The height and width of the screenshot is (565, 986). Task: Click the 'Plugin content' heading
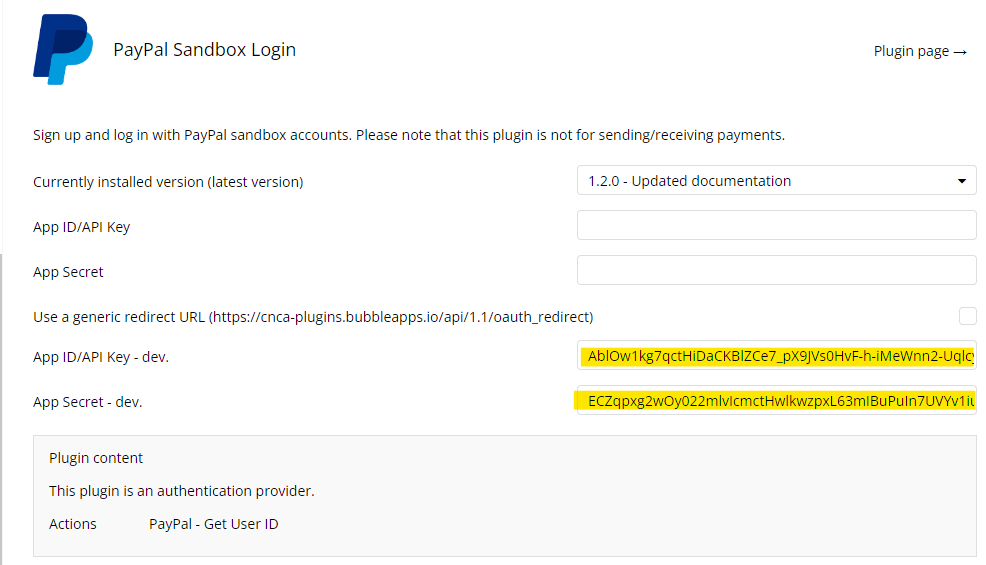[x=96, y=457]
